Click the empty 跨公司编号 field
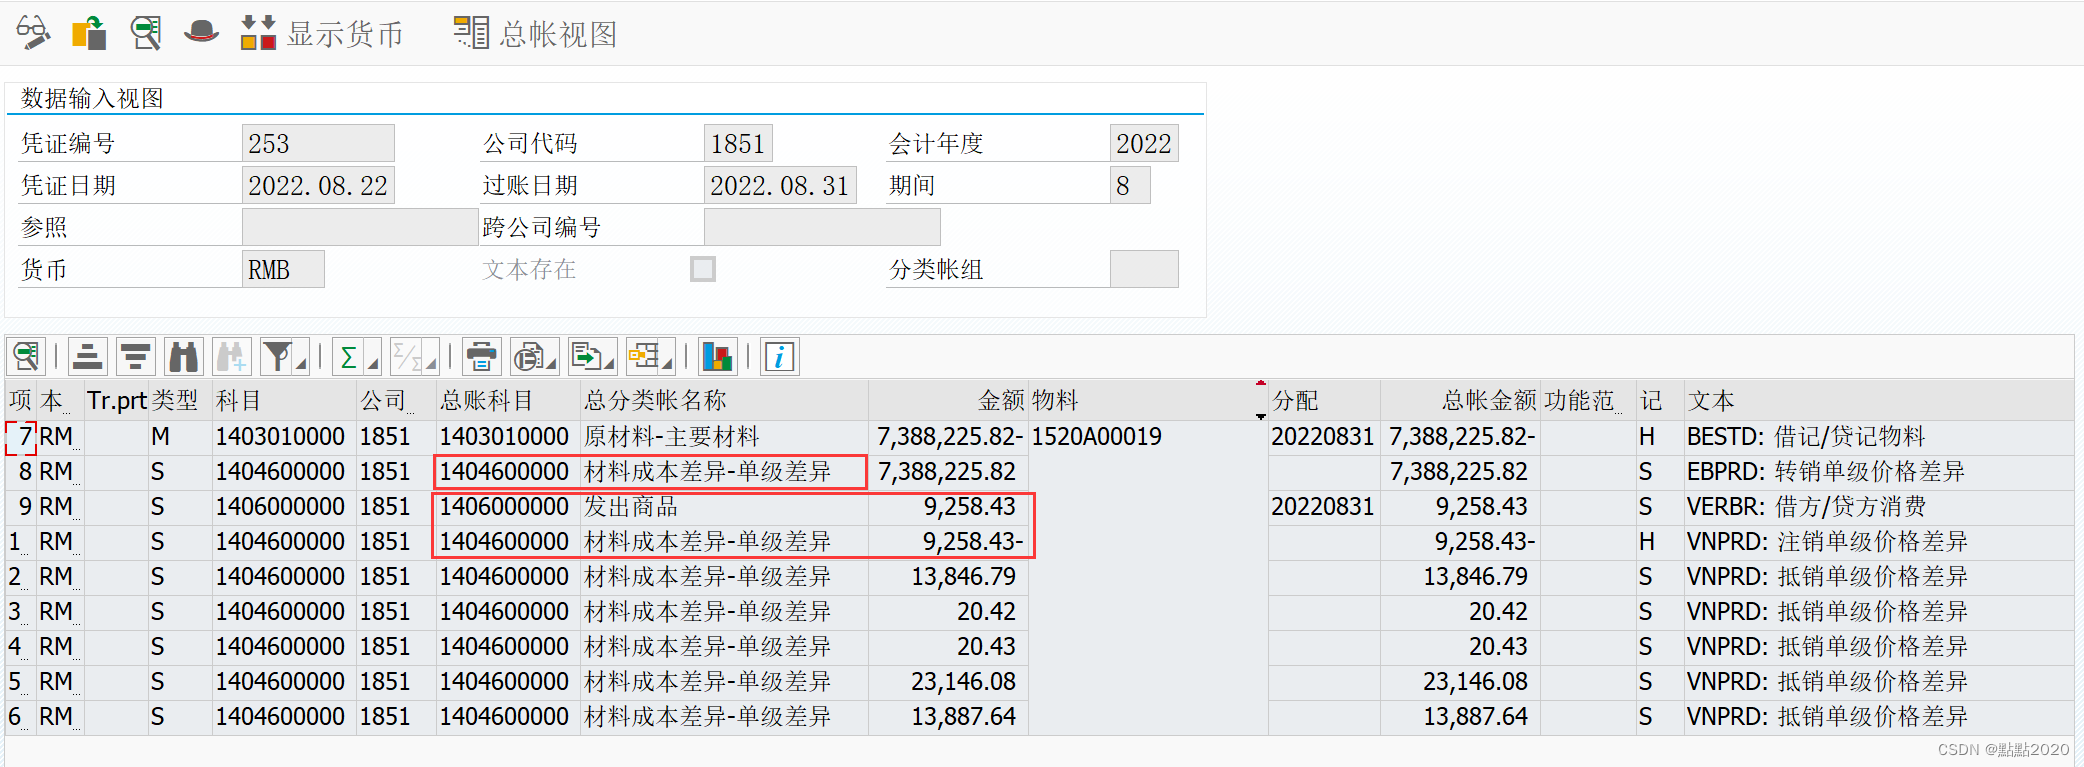This screenshot has height=767, width=2084. 822,227
